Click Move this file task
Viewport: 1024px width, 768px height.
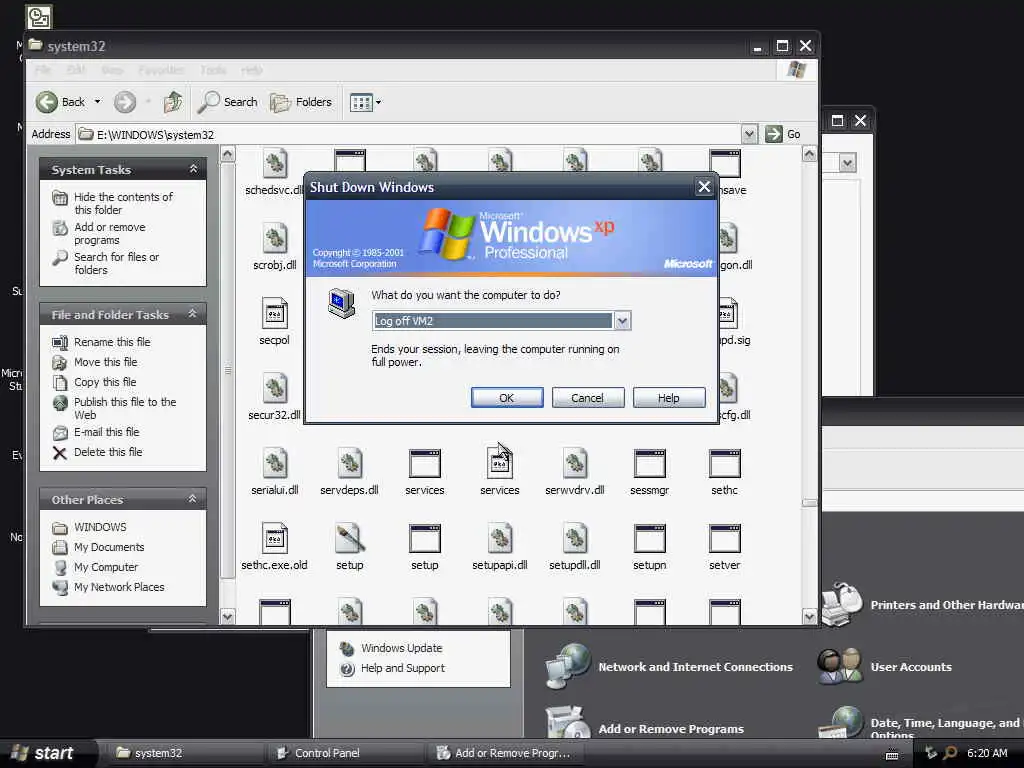[105, 362]
